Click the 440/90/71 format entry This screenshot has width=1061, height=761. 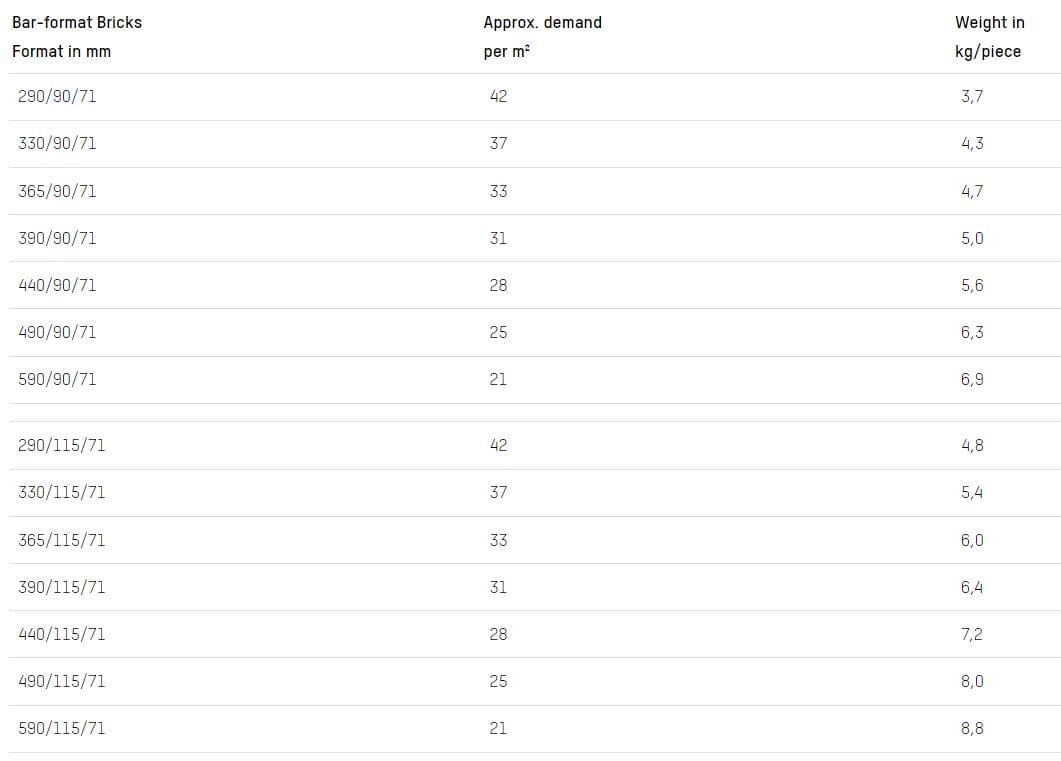57,285
